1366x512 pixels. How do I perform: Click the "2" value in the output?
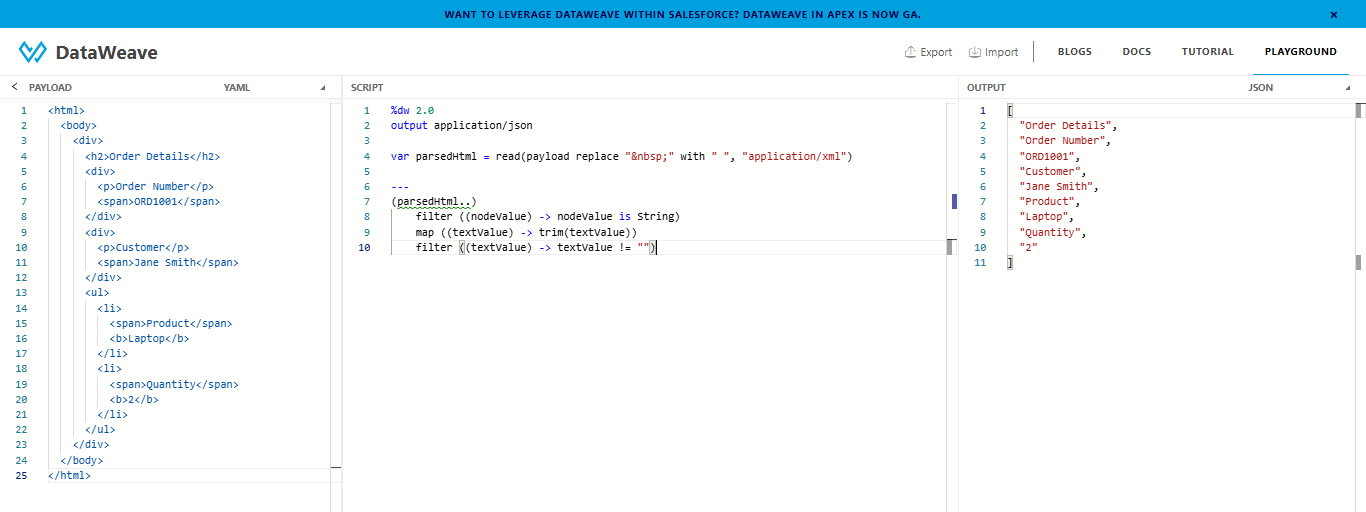click(x=1028, y=247)
